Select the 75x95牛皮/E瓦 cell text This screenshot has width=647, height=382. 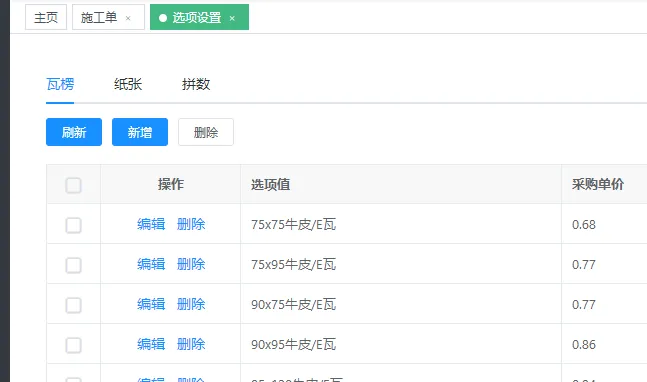pyautogui.click(x=293, y=264)
